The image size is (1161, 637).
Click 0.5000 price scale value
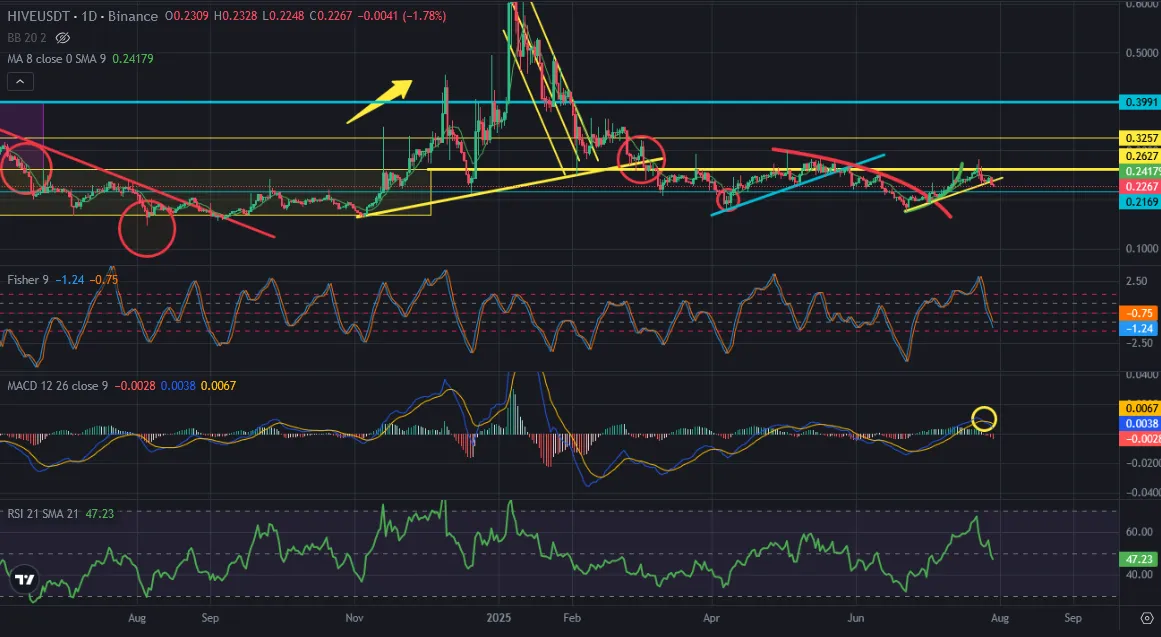pyautogui.click(x=1141, y=53)
